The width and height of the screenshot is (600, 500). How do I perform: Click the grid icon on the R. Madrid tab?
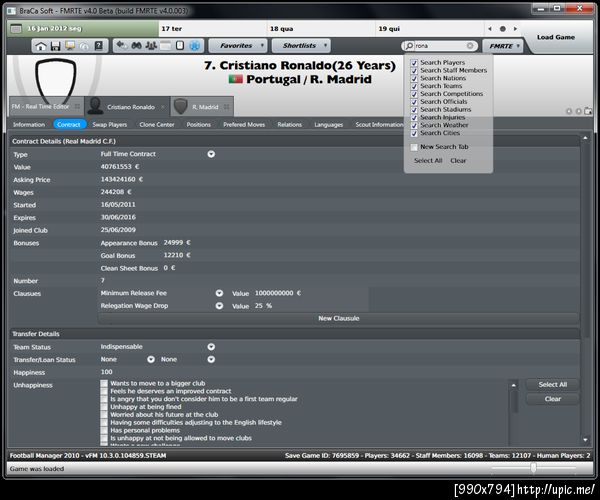tap(227, 107)
